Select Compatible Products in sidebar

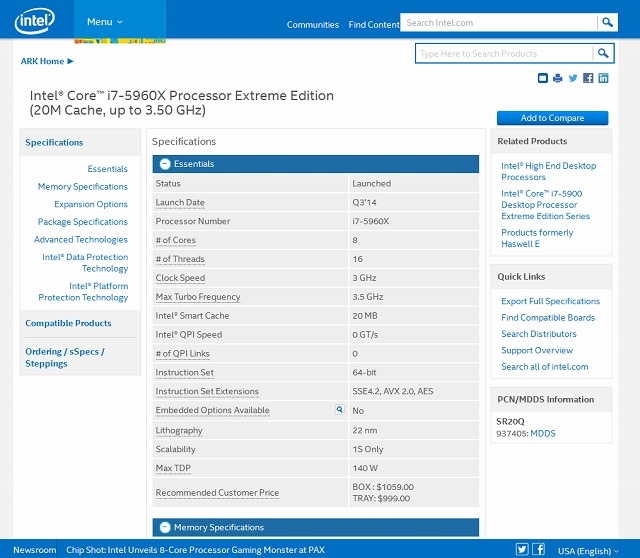(x=68, y=323)
